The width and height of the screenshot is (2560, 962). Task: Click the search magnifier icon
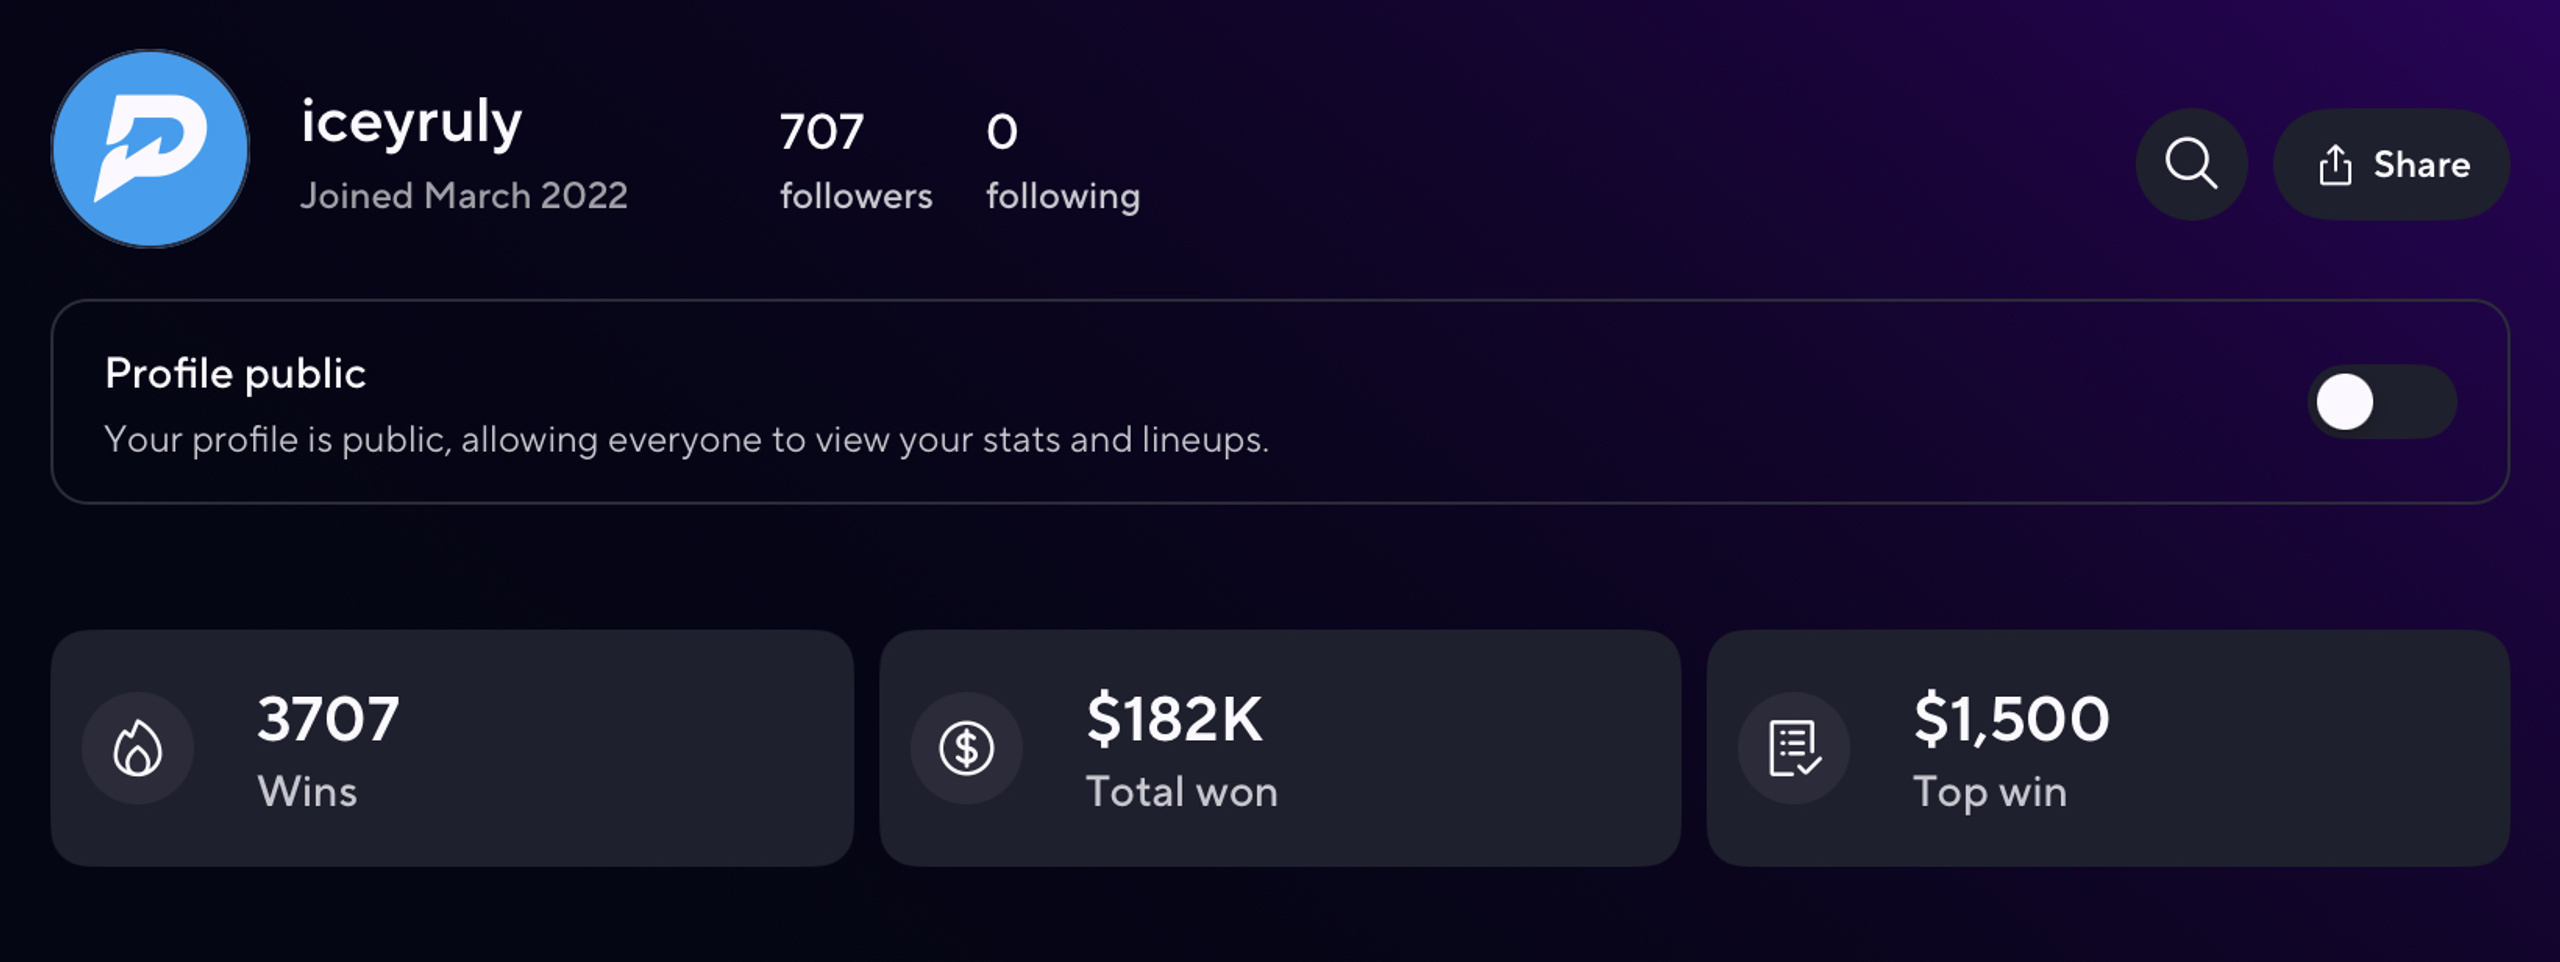click(2191, 164)
